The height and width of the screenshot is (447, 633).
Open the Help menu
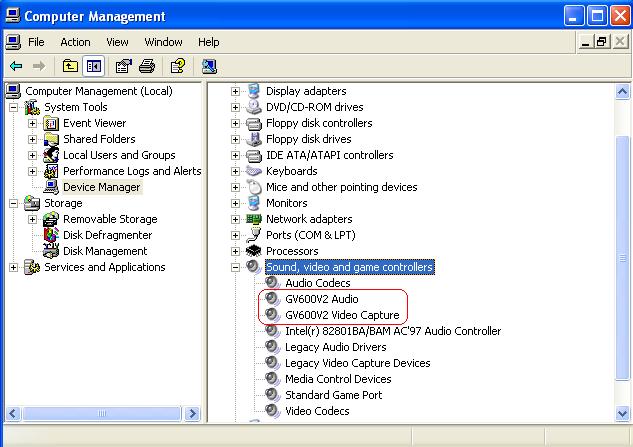[x=209, y=42]
